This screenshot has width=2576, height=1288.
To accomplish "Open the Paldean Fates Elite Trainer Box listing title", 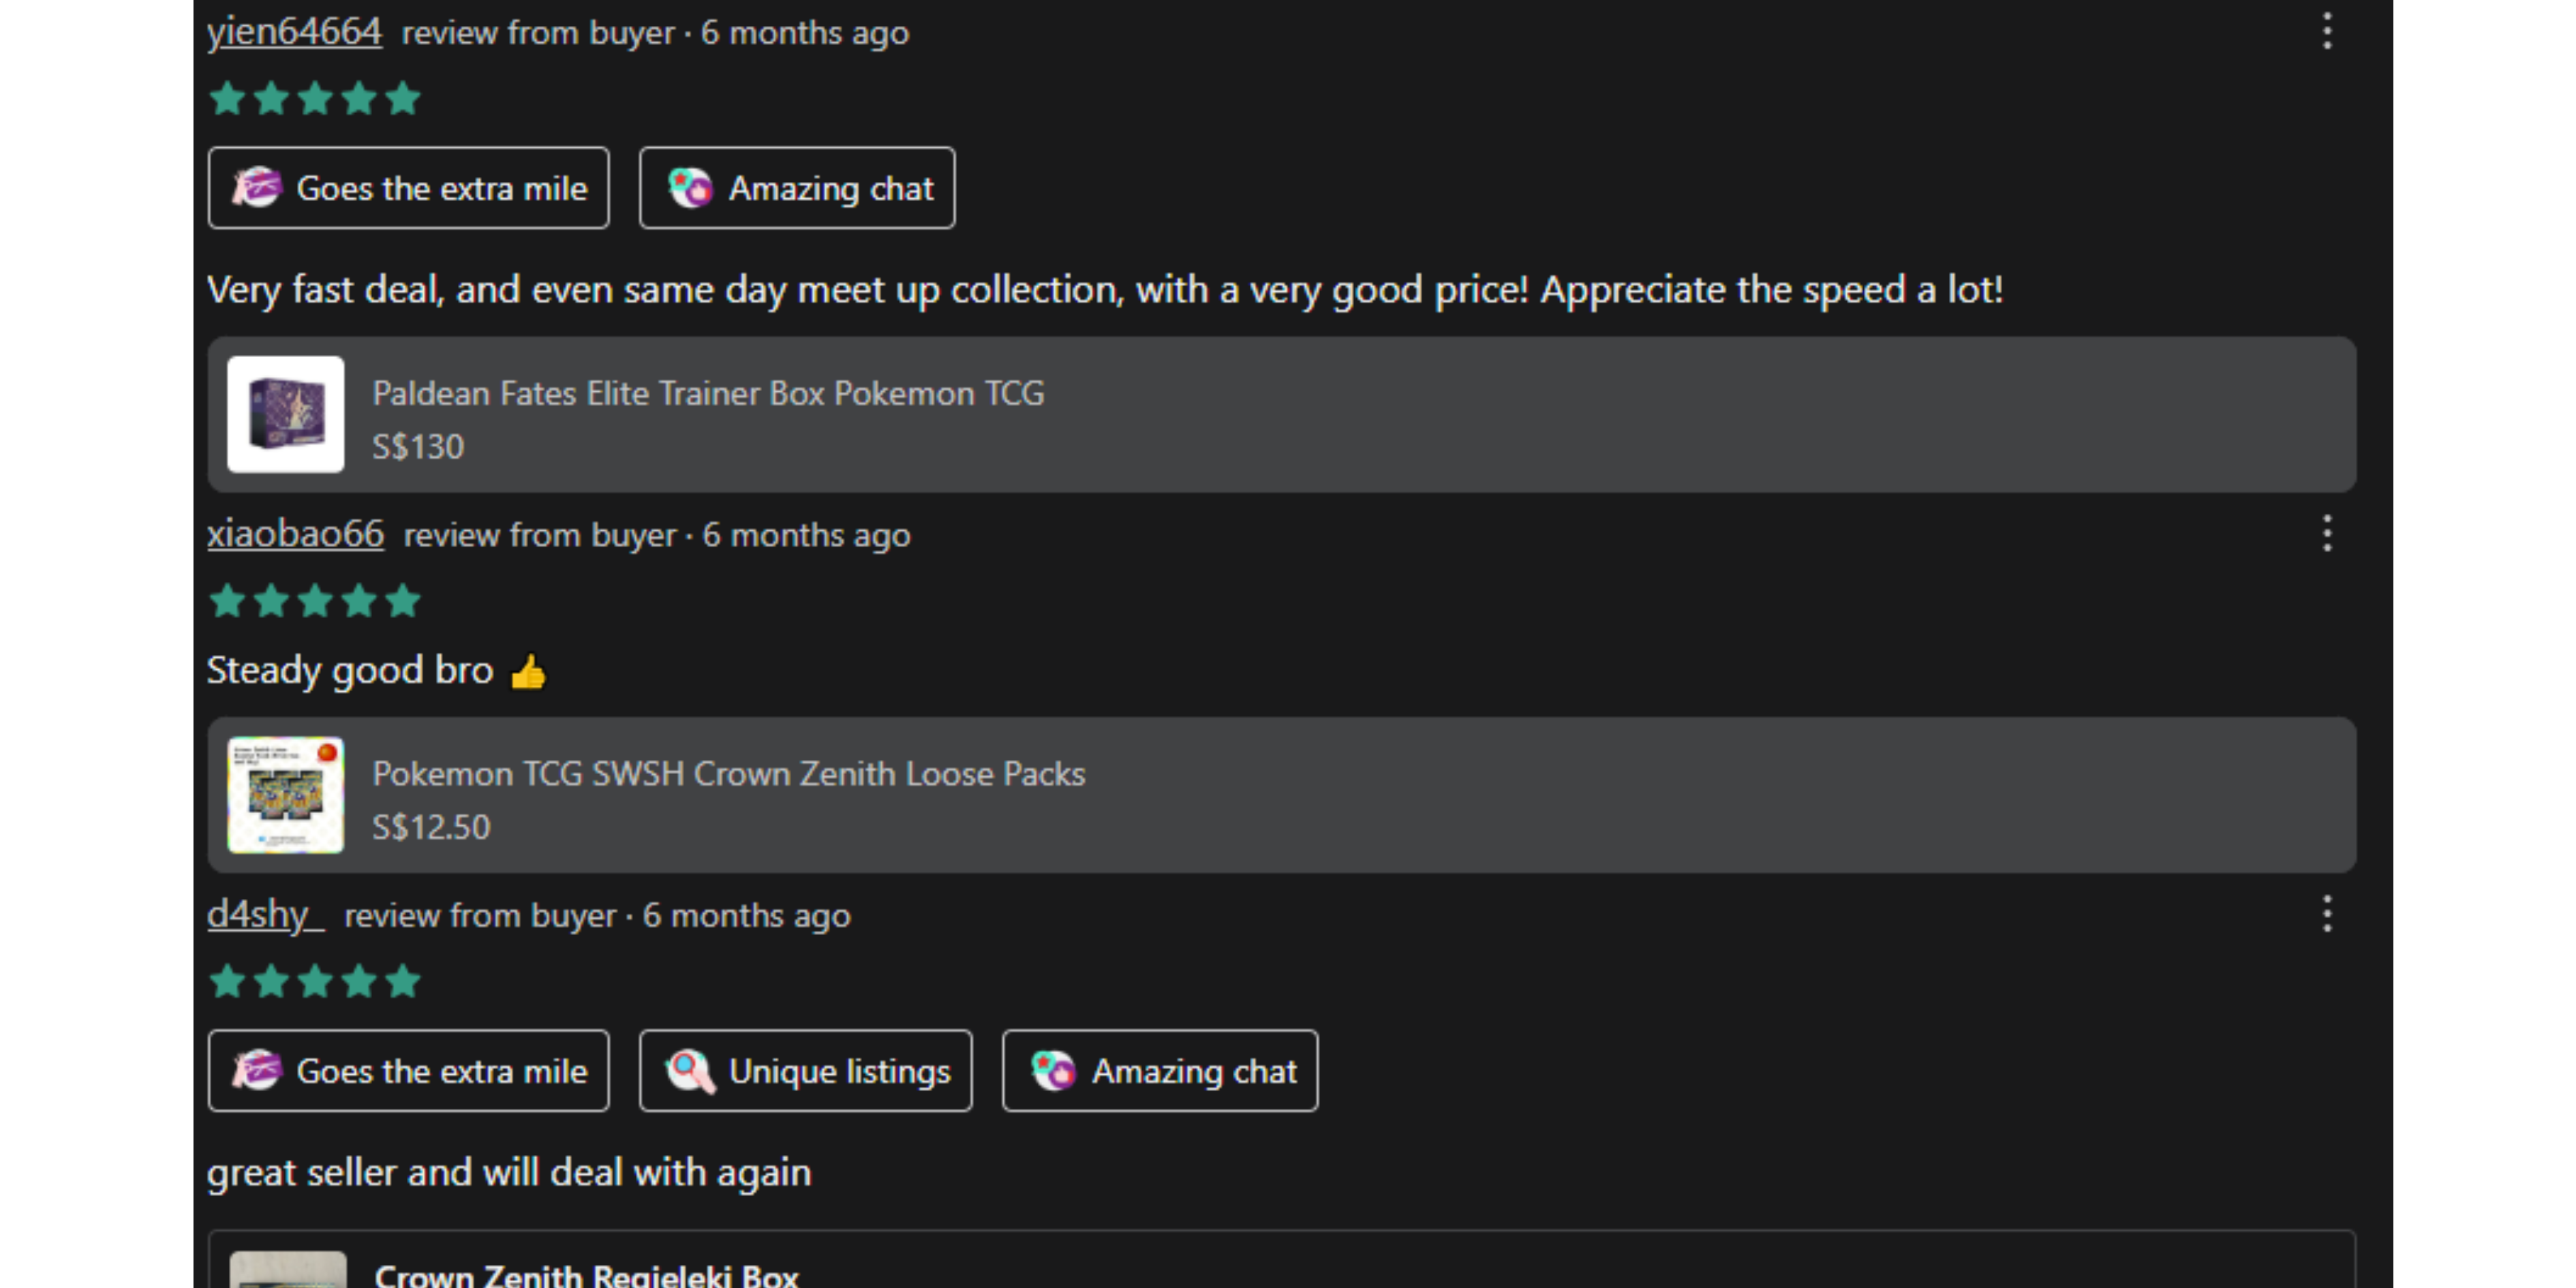I will [708, 393].
